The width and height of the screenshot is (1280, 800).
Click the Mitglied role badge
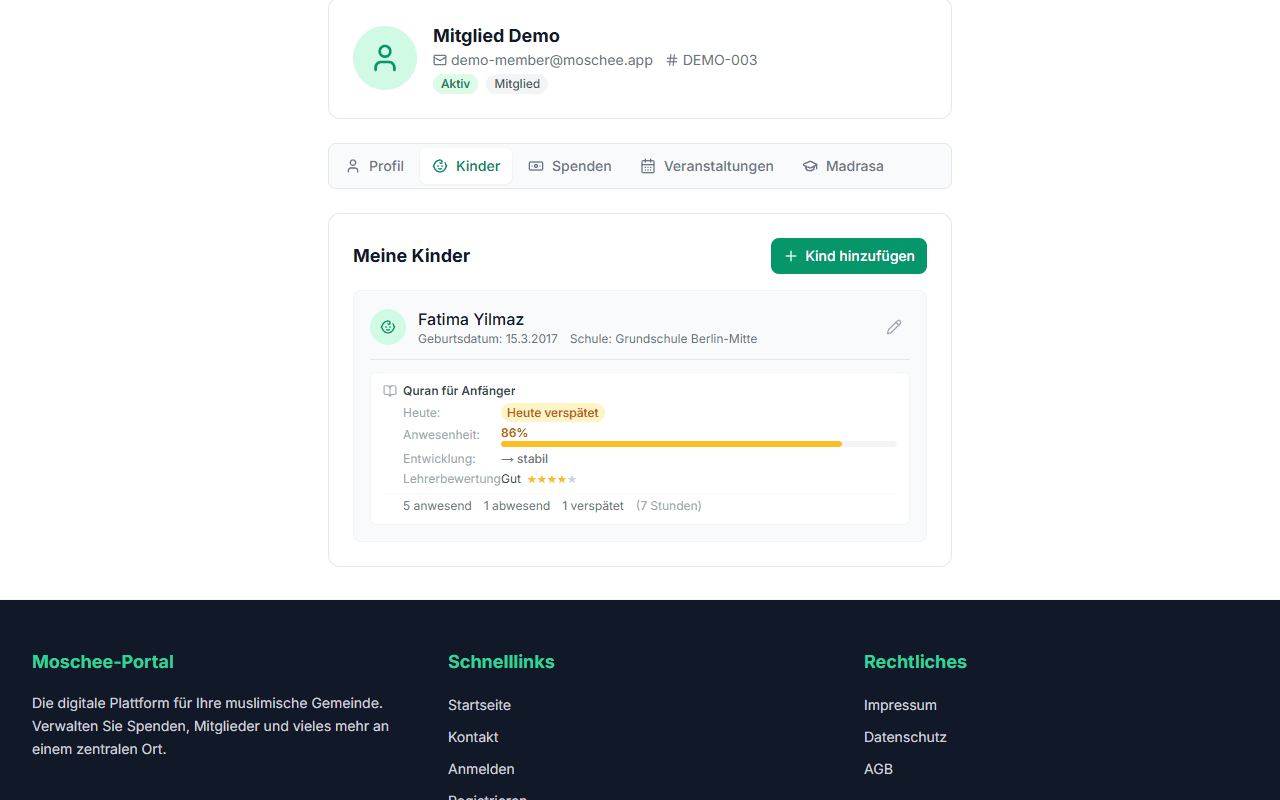click(517, 84)
